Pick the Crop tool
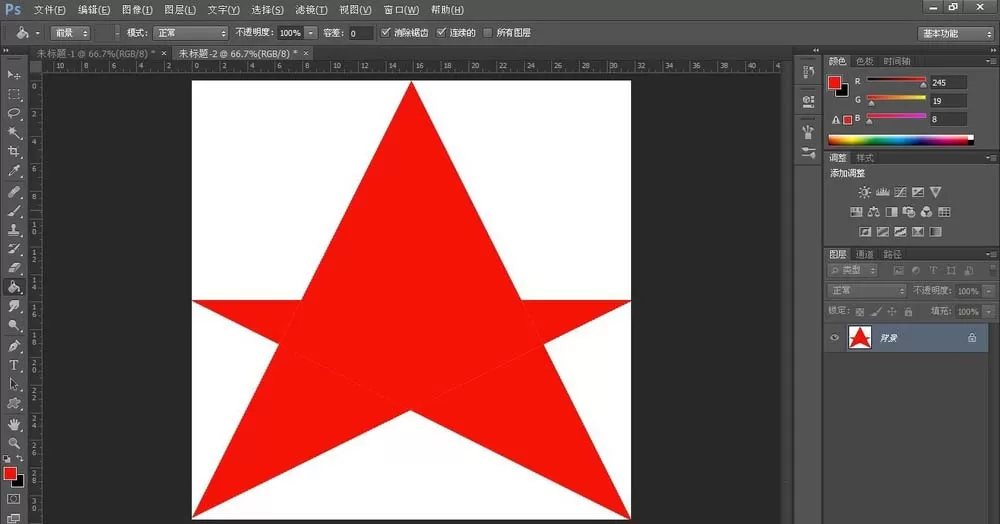 tap(14, 152)
